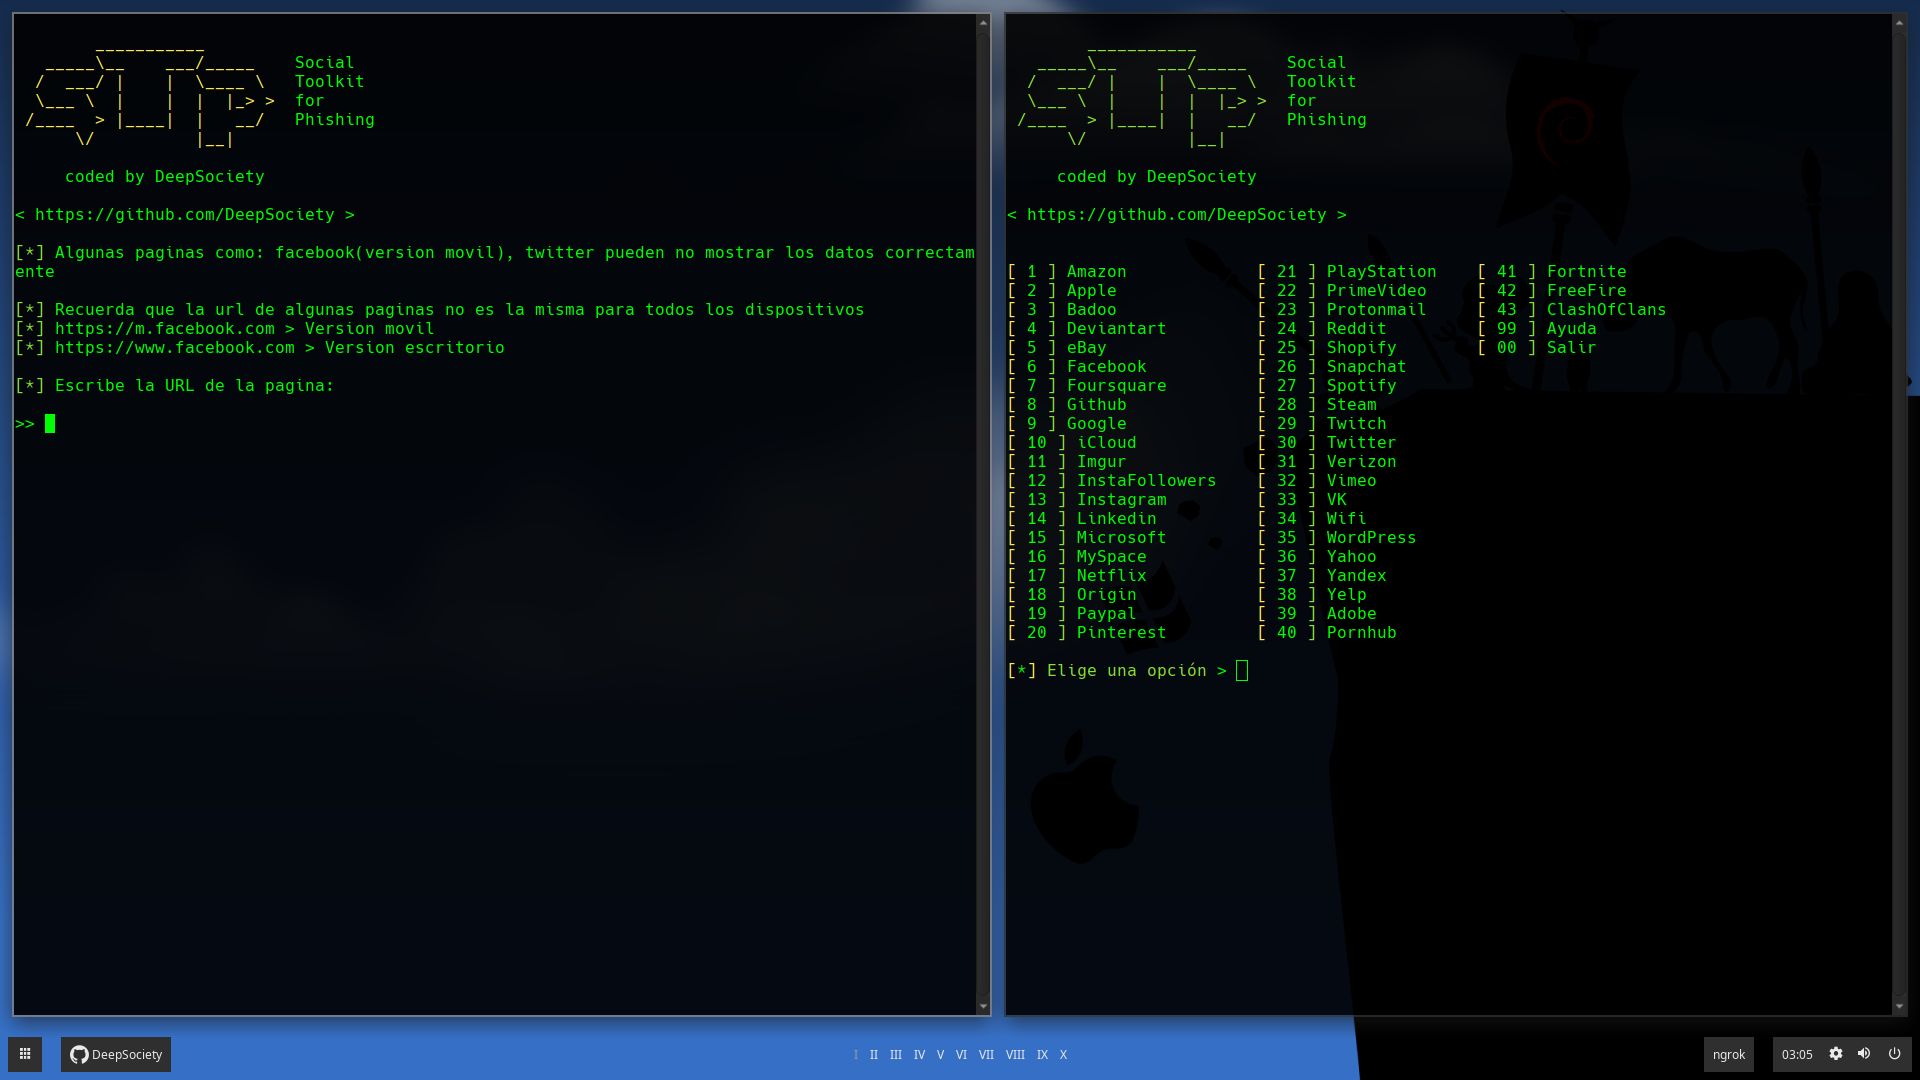Switch to workspace II
This screenshot has width=1920, height=1080.
[x=873, y=1055]
